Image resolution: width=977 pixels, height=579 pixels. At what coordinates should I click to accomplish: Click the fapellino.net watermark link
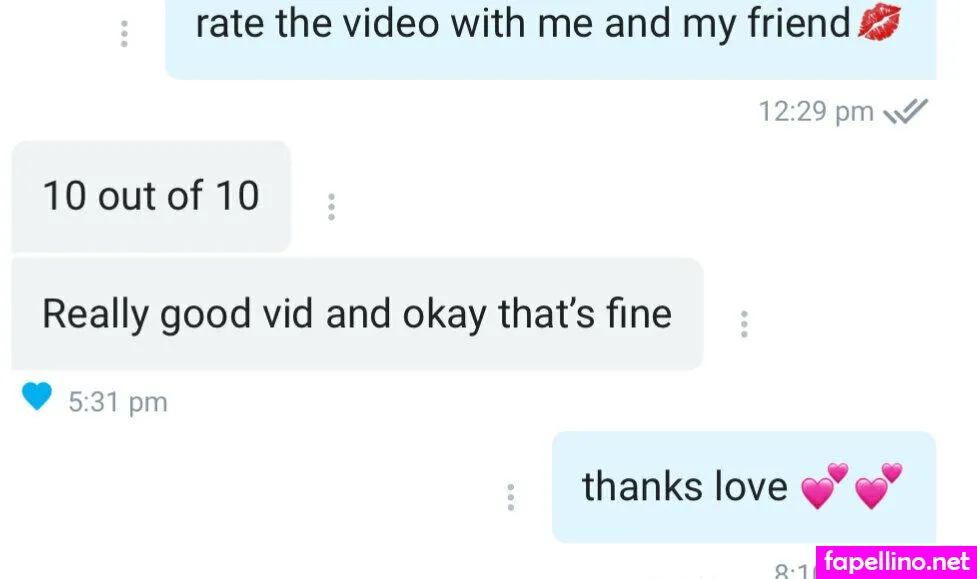897,562
